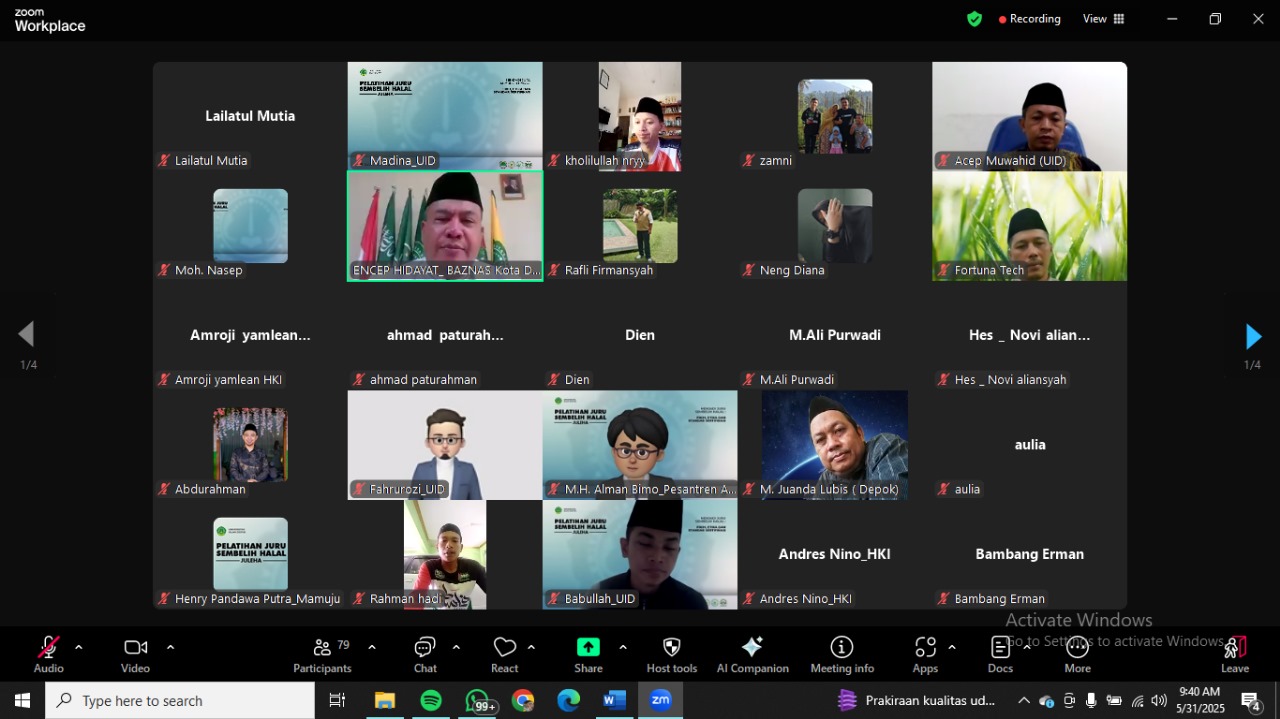Expand Participants options caret
Screen dimensions: 1280x719
372,647
